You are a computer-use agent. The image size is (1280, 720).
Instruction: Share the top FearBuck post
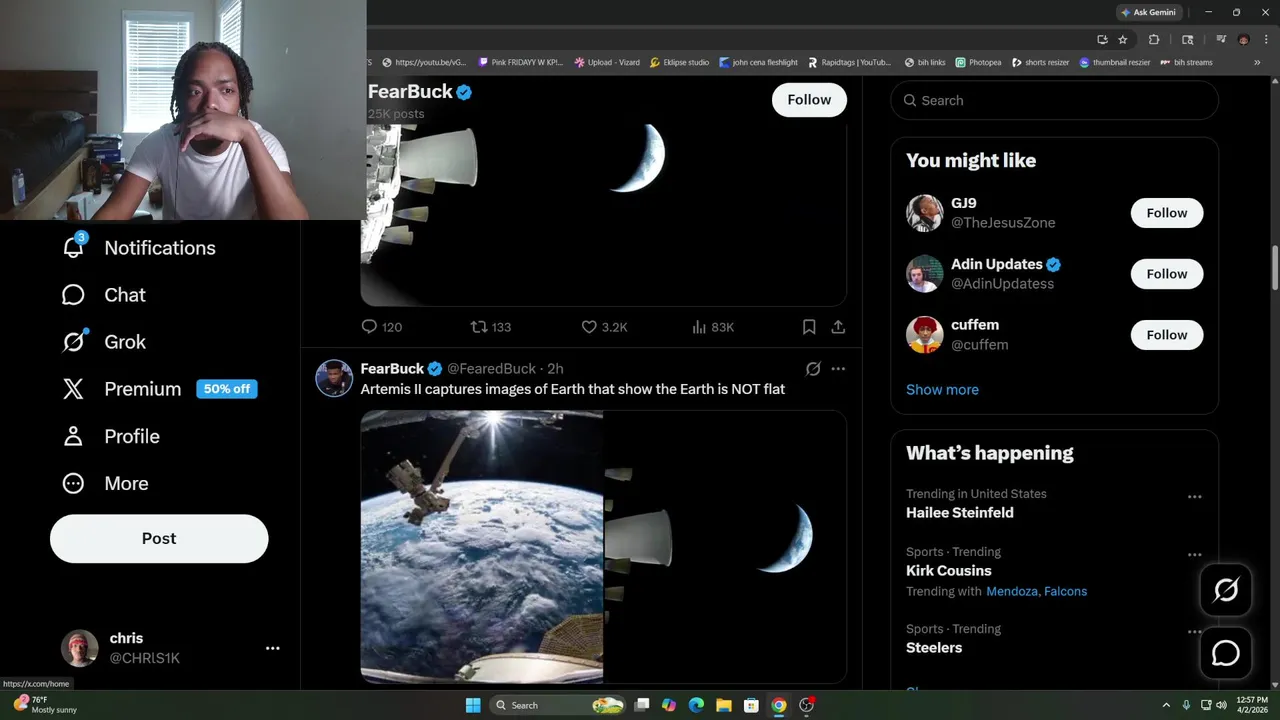[x=838, y=327]
